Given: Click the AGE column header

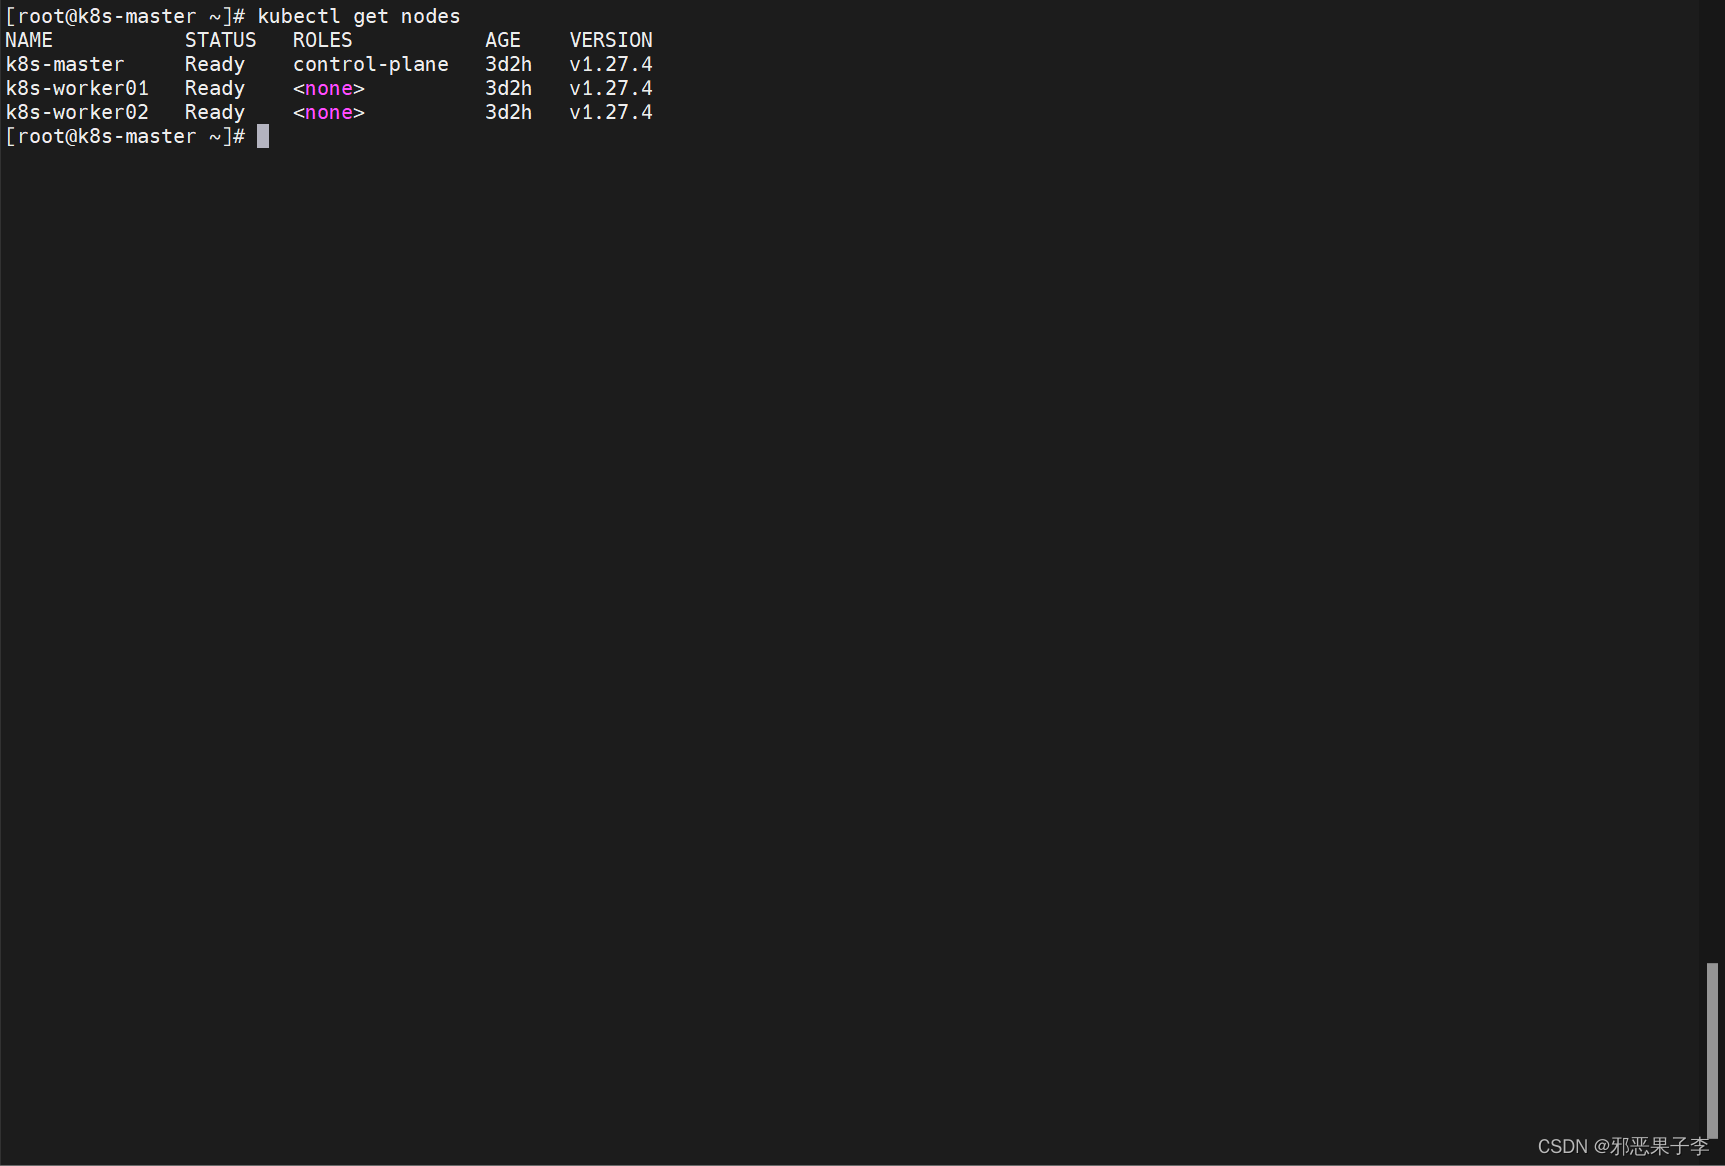Looking at the screenshot, I should [503, 40].
